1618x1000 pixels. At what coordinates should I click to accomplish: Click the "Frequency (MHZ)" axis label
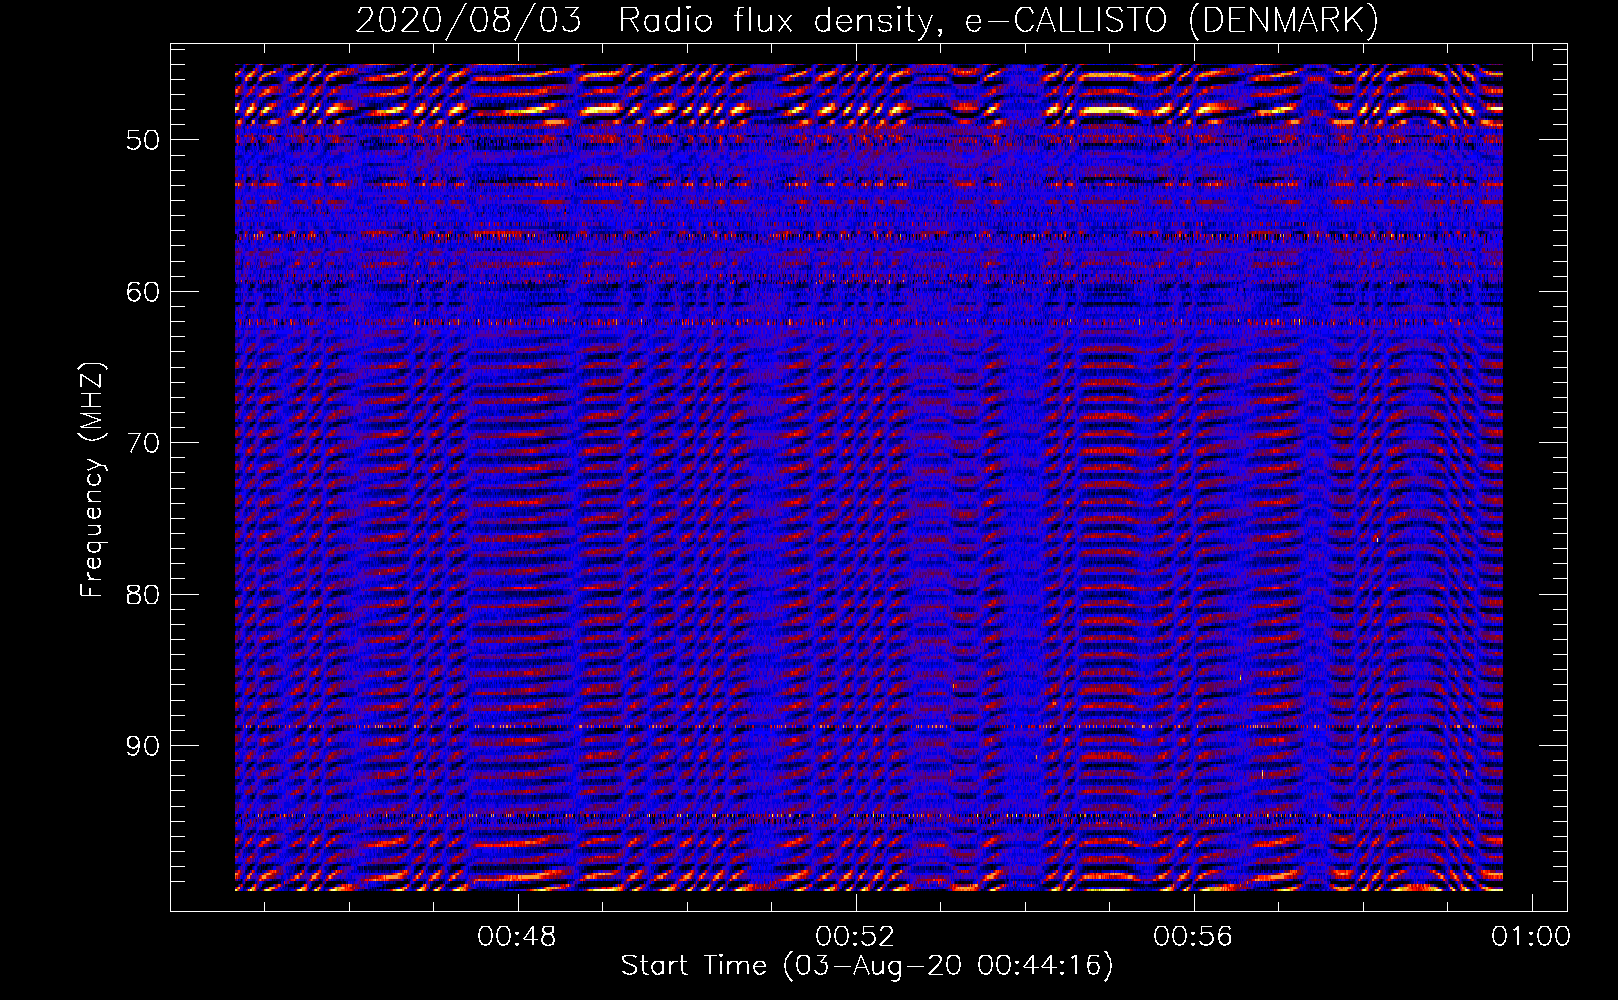coord(92,480)
